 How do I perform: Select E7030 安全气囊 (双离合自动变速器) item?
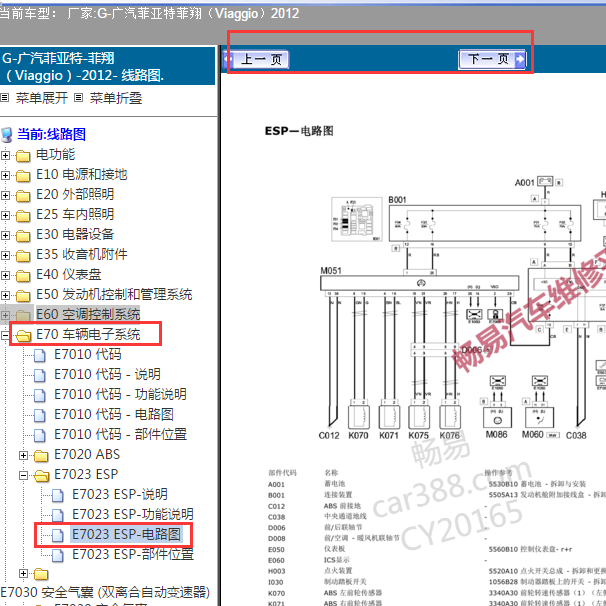pyautogui.click(x=105, y=592)
